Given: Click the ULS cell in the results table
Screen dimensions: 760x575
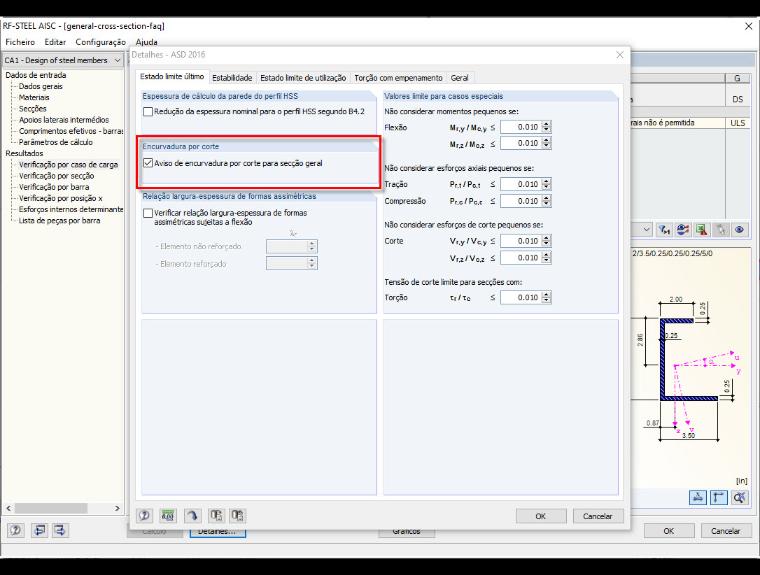Looking at the screenshot, I should tap(738, 123).
